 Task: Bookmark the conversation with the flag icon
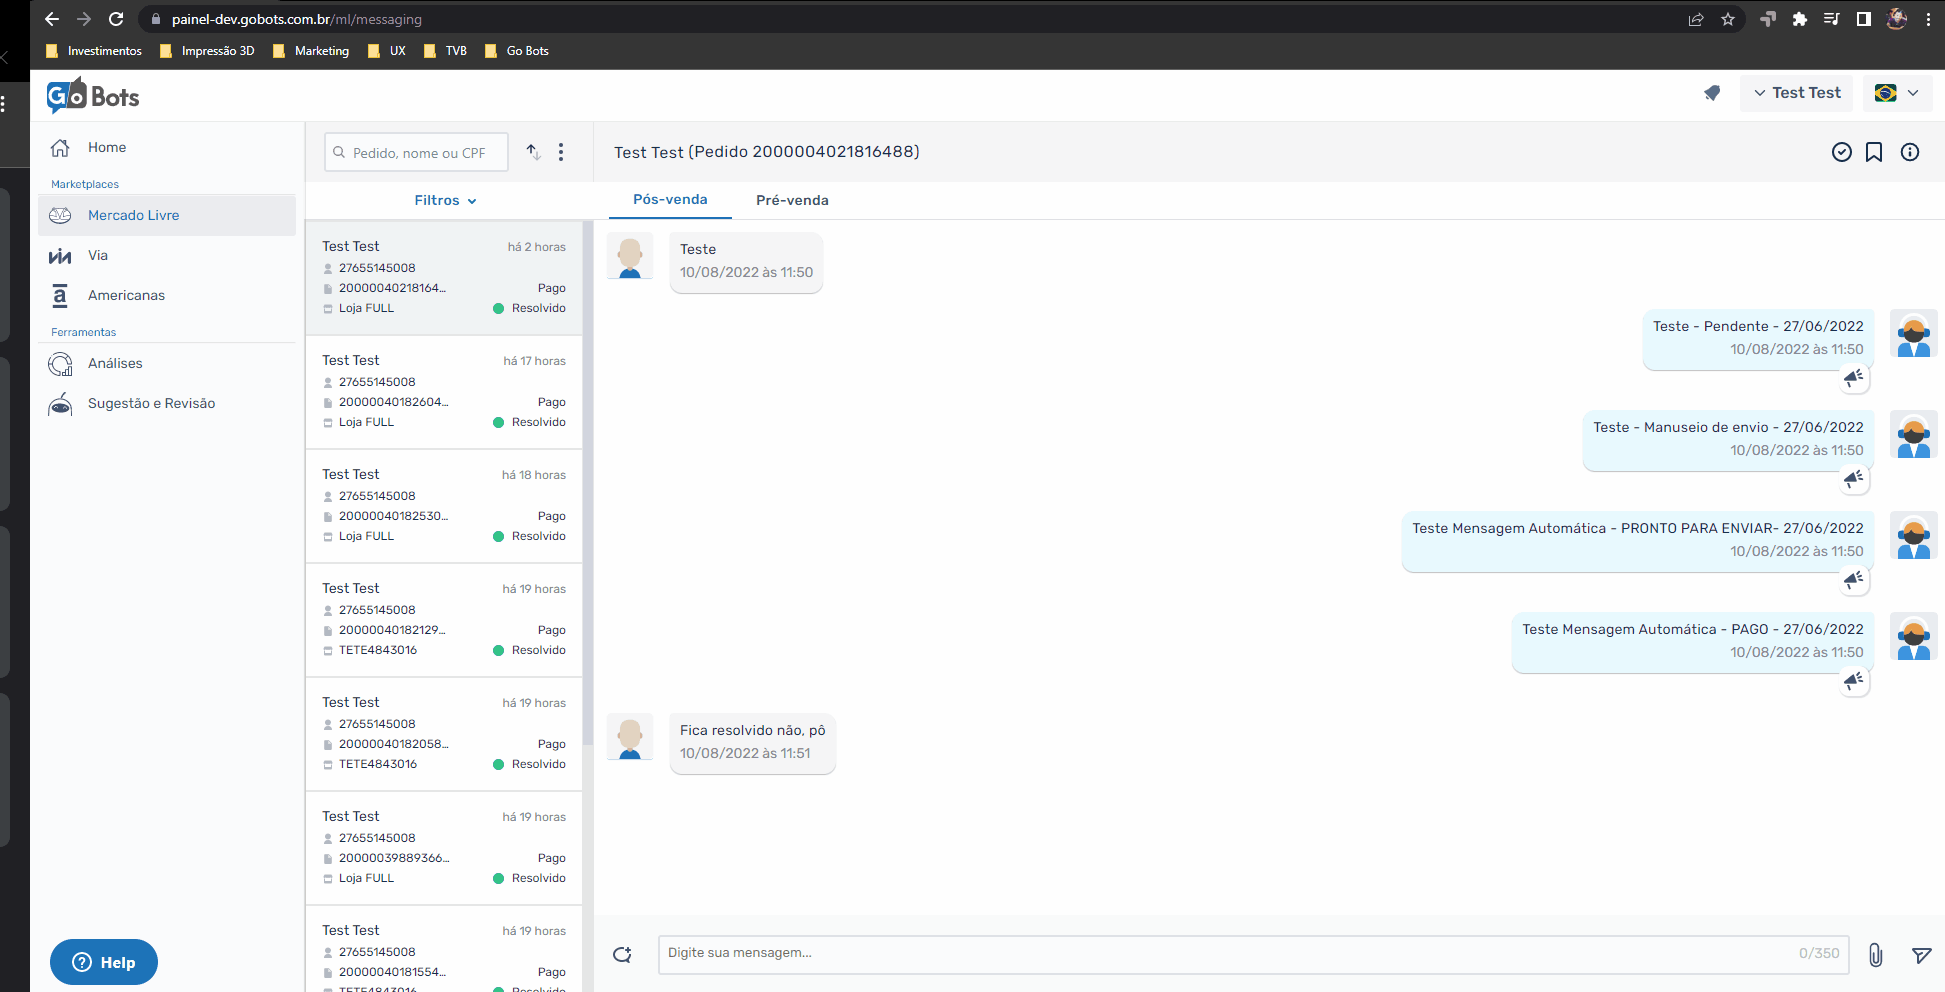click(1874, 152)
